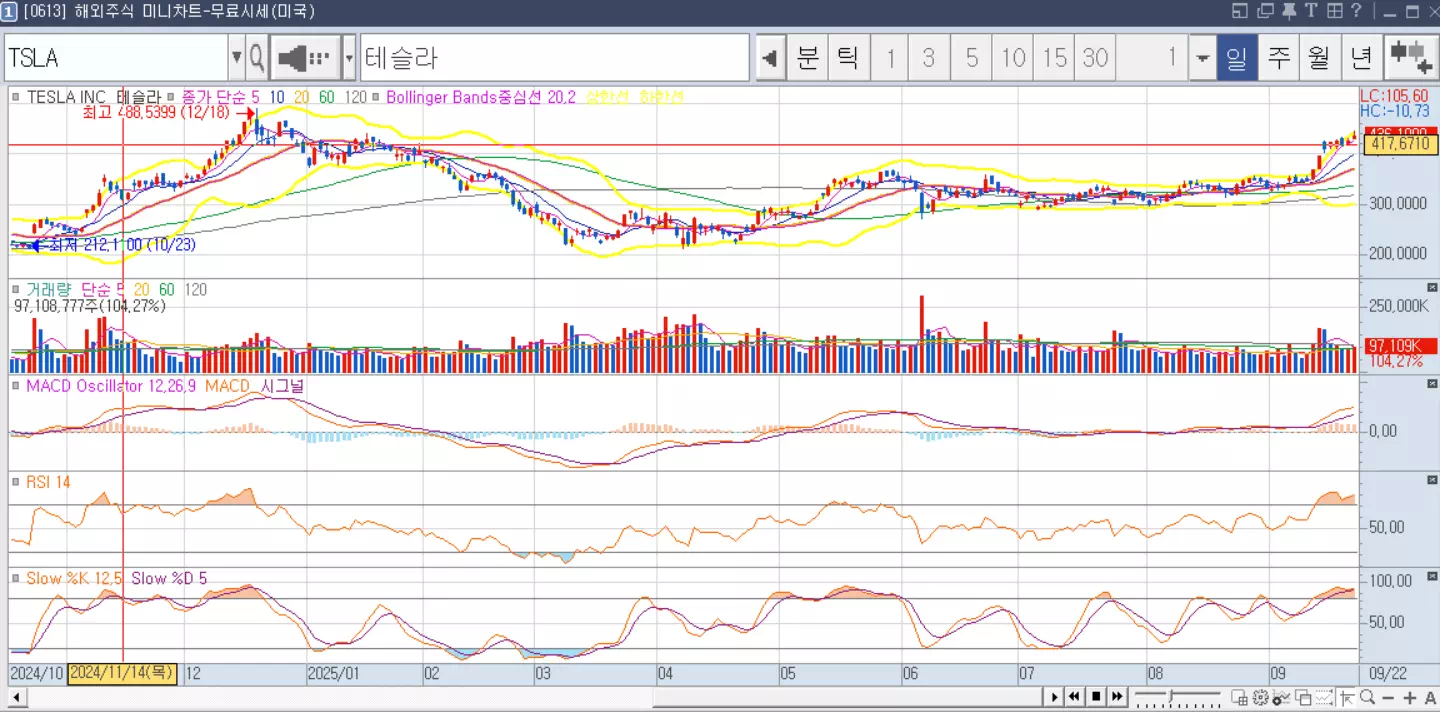Click the horizontal chart scrollbar track
The height and width of the screenshot is (712, 1440).
click(533, 697)
